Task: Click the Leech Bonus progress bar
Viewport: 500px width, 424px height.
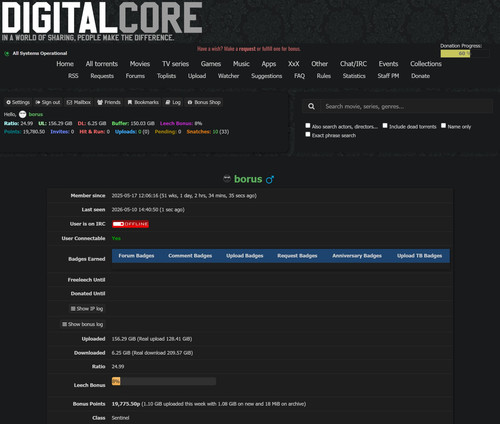Action: click(x=164, y=381)
